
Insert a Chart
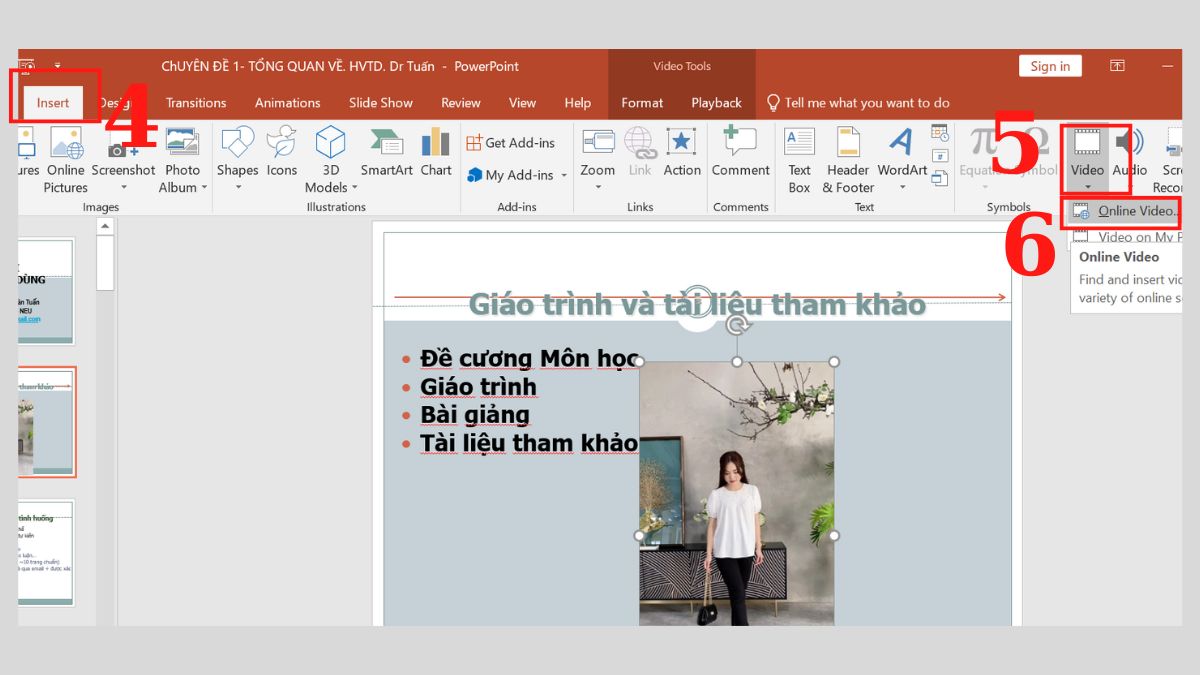pyautogui.click(x=436, y=157)
